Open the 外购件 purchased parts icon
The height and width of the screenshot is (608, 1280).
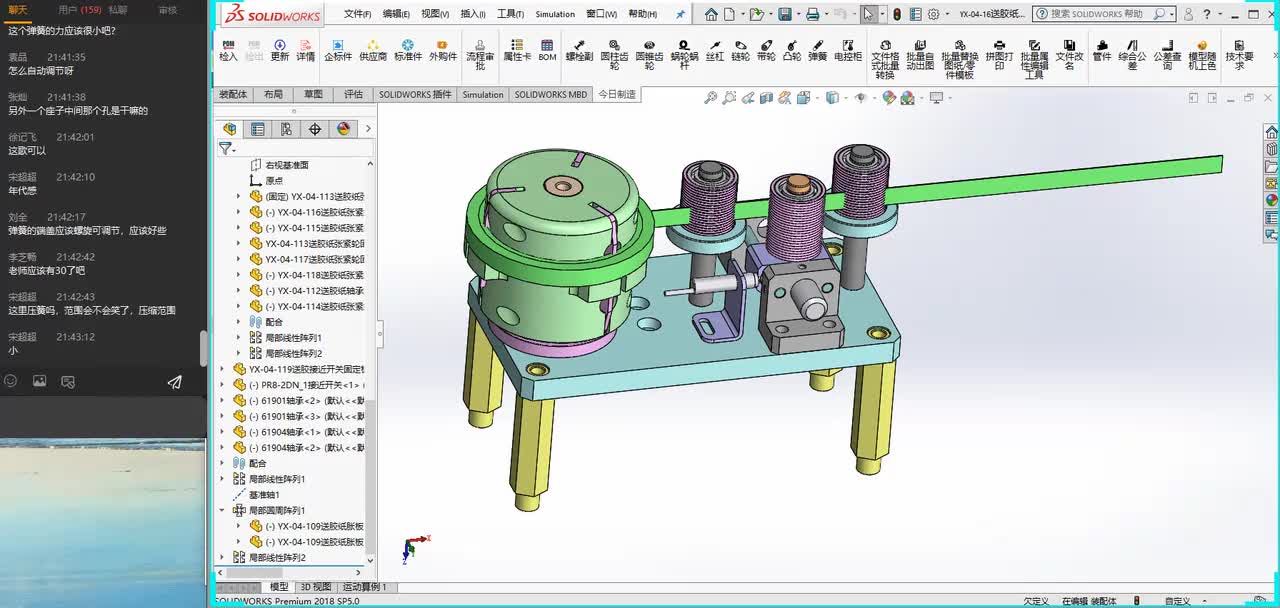pyautogui.click(x=443, y=51)
